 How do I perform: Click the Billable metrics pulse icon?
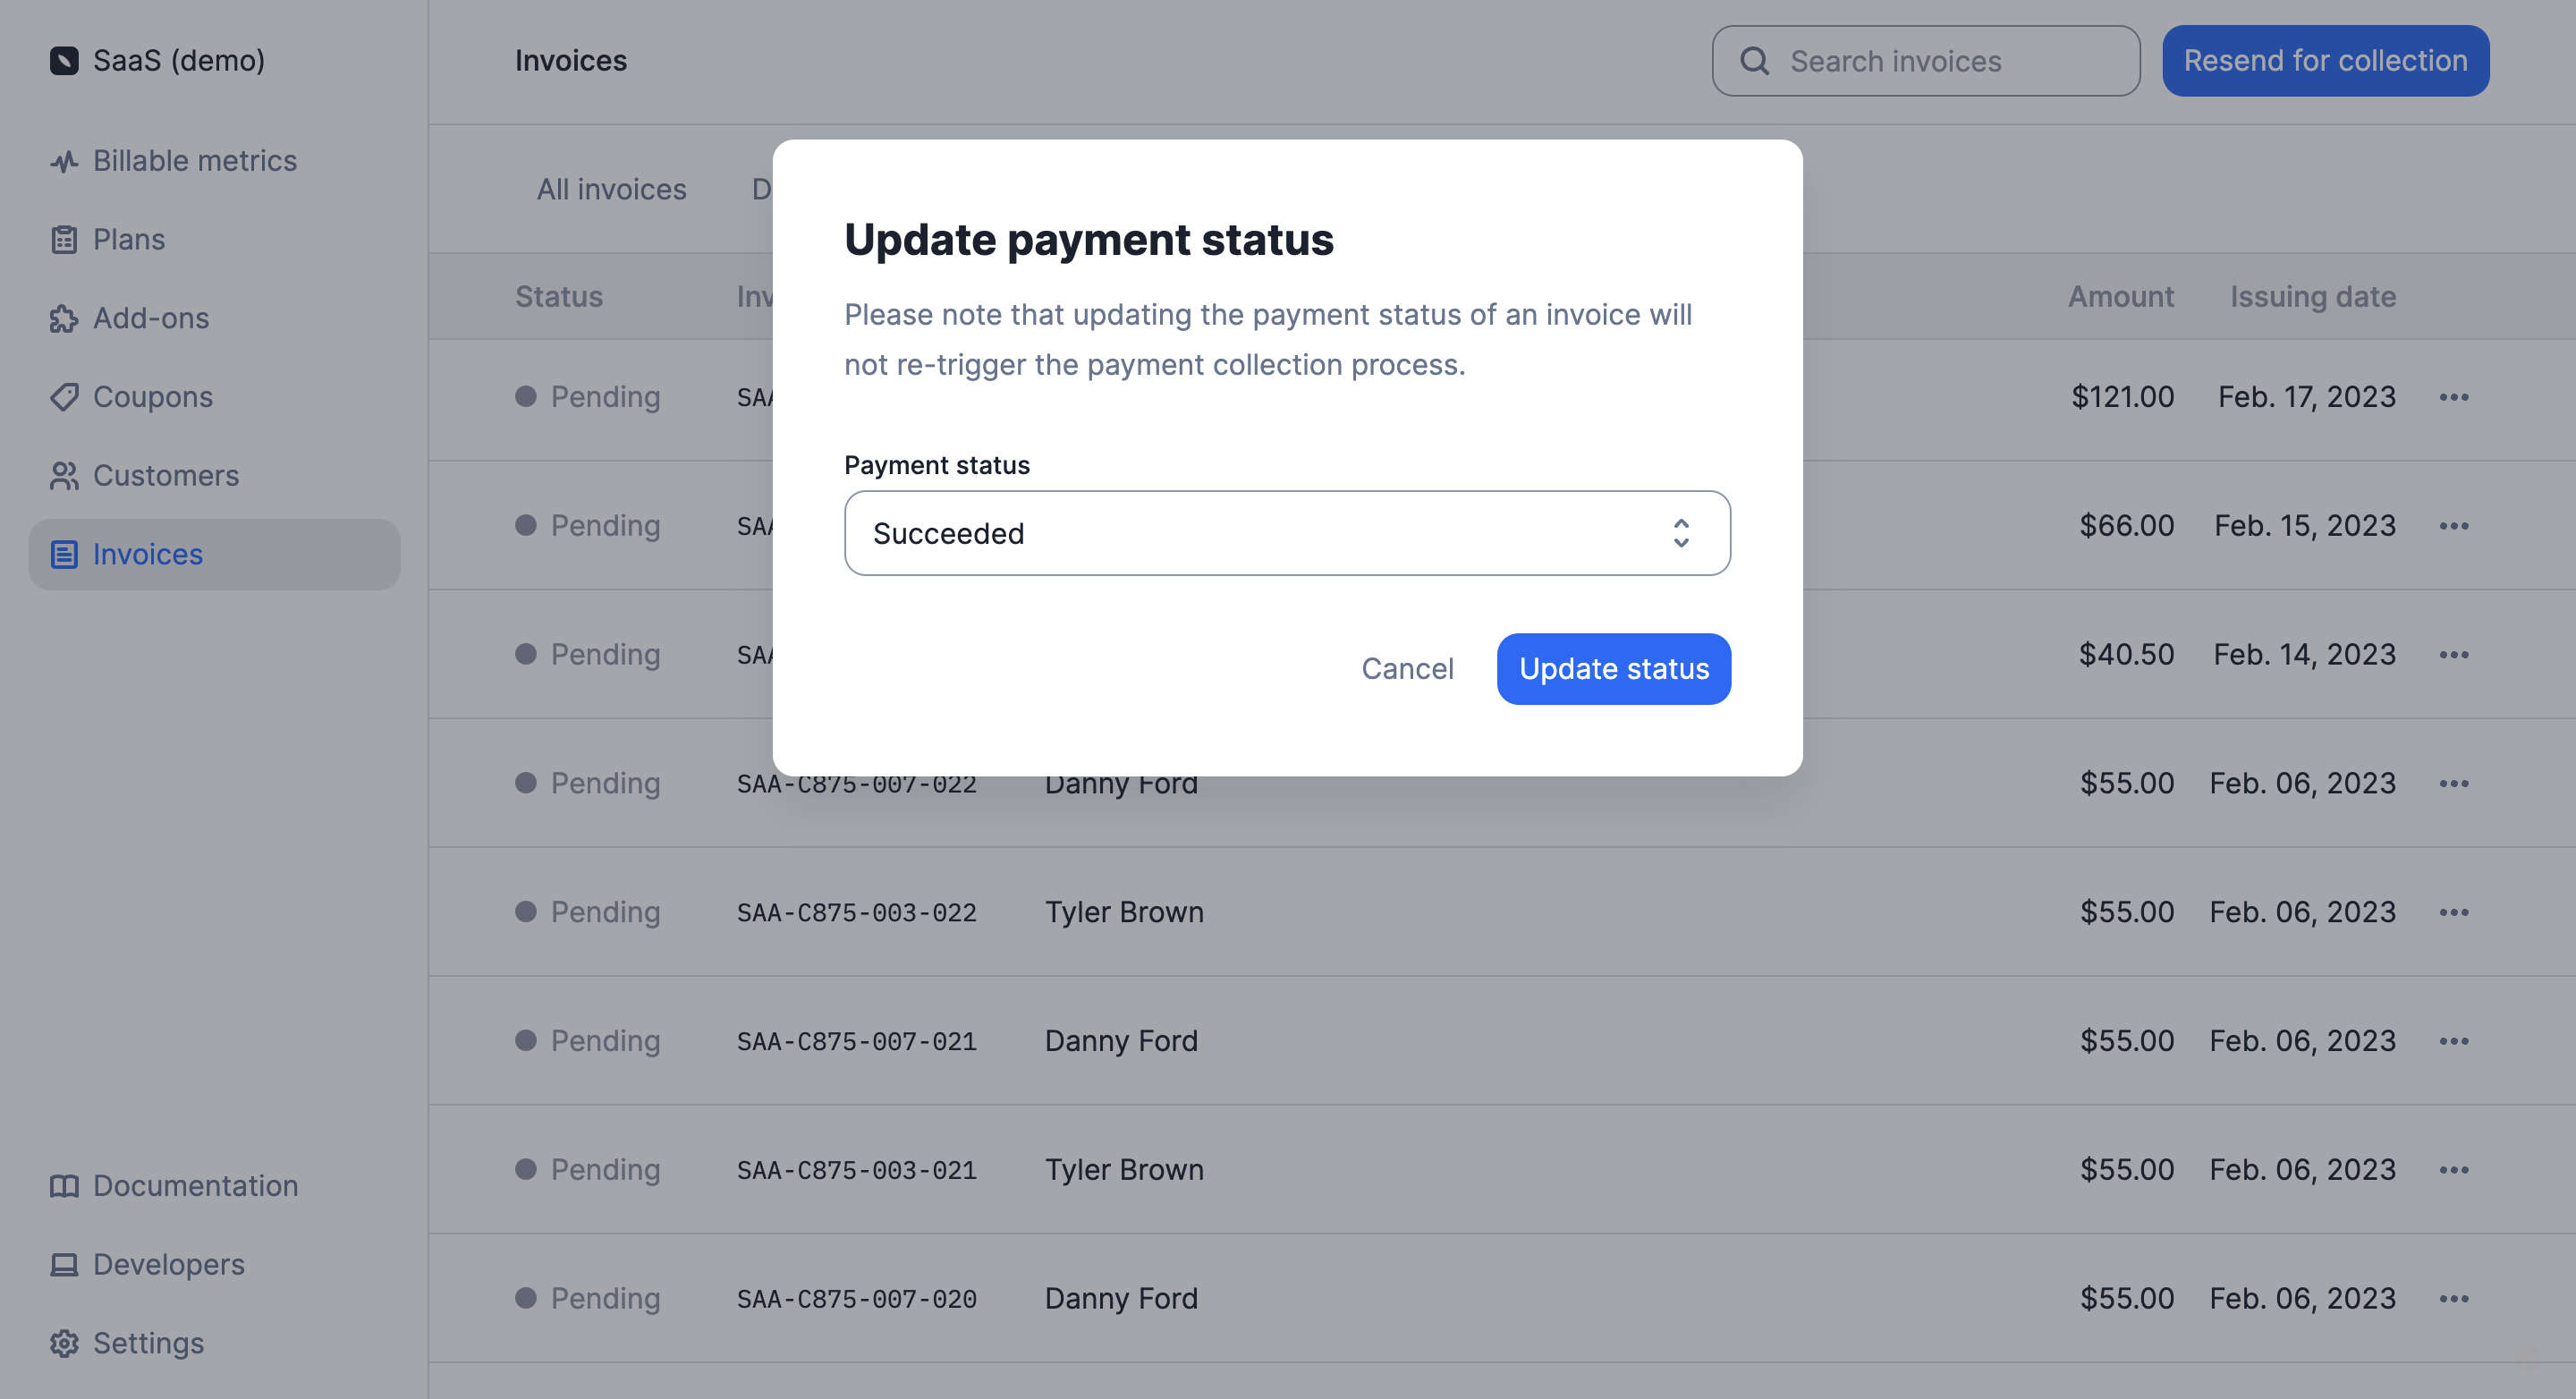[x=64, y=161]
